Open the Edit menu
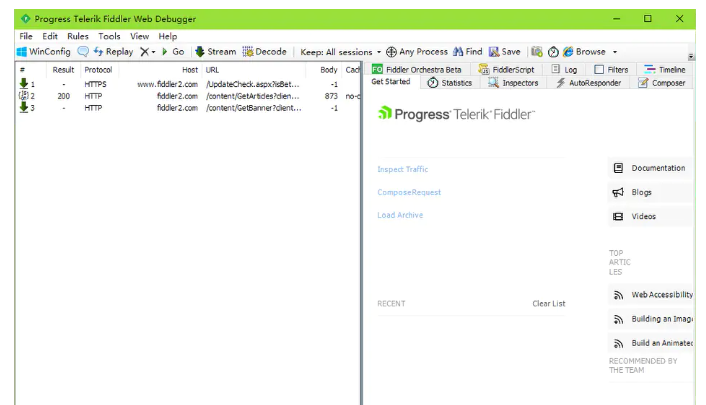 50,36
